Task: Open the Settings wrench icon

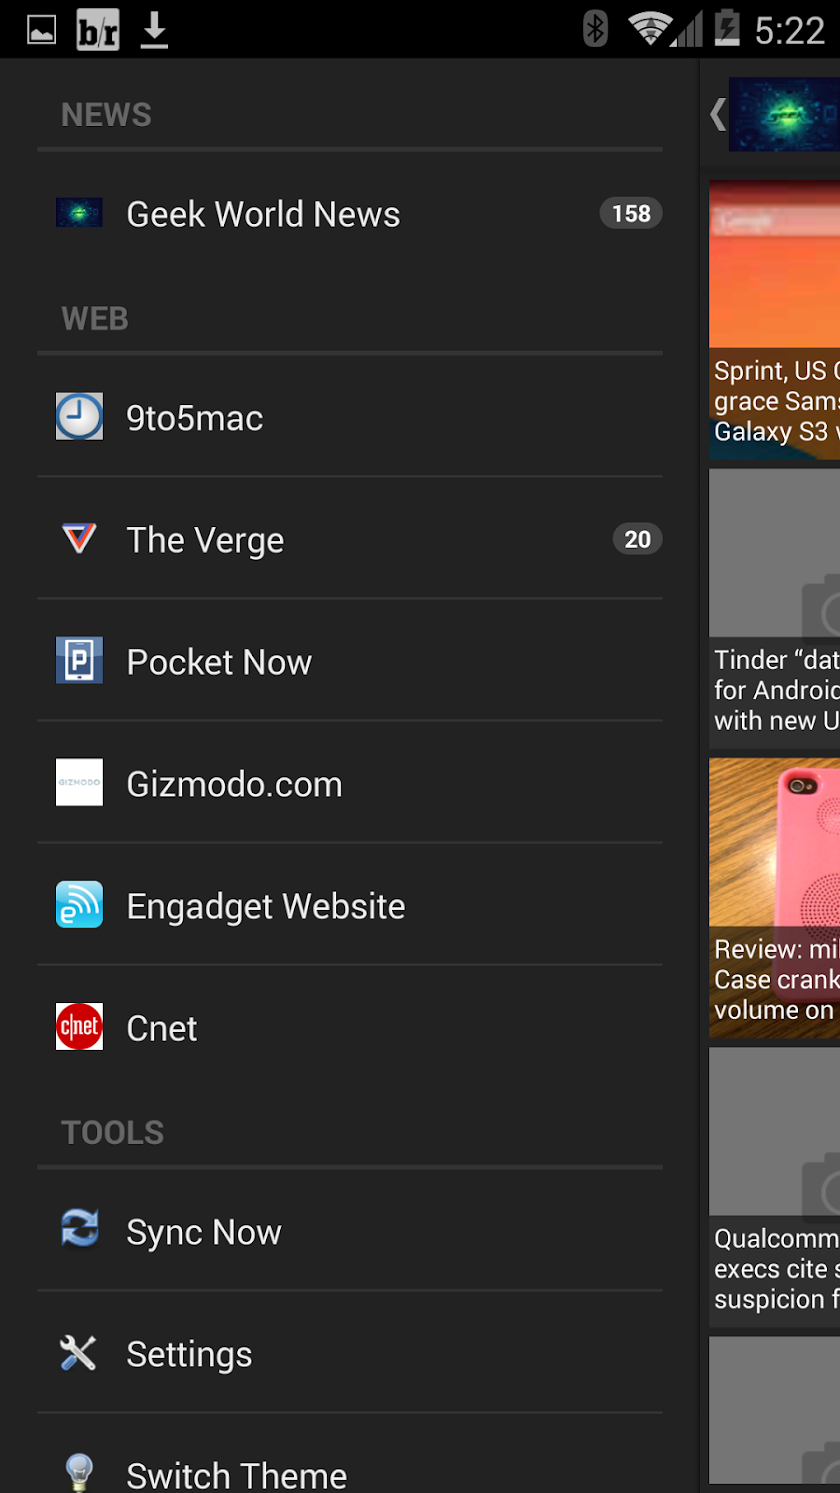Action: tap(79, 1353)
